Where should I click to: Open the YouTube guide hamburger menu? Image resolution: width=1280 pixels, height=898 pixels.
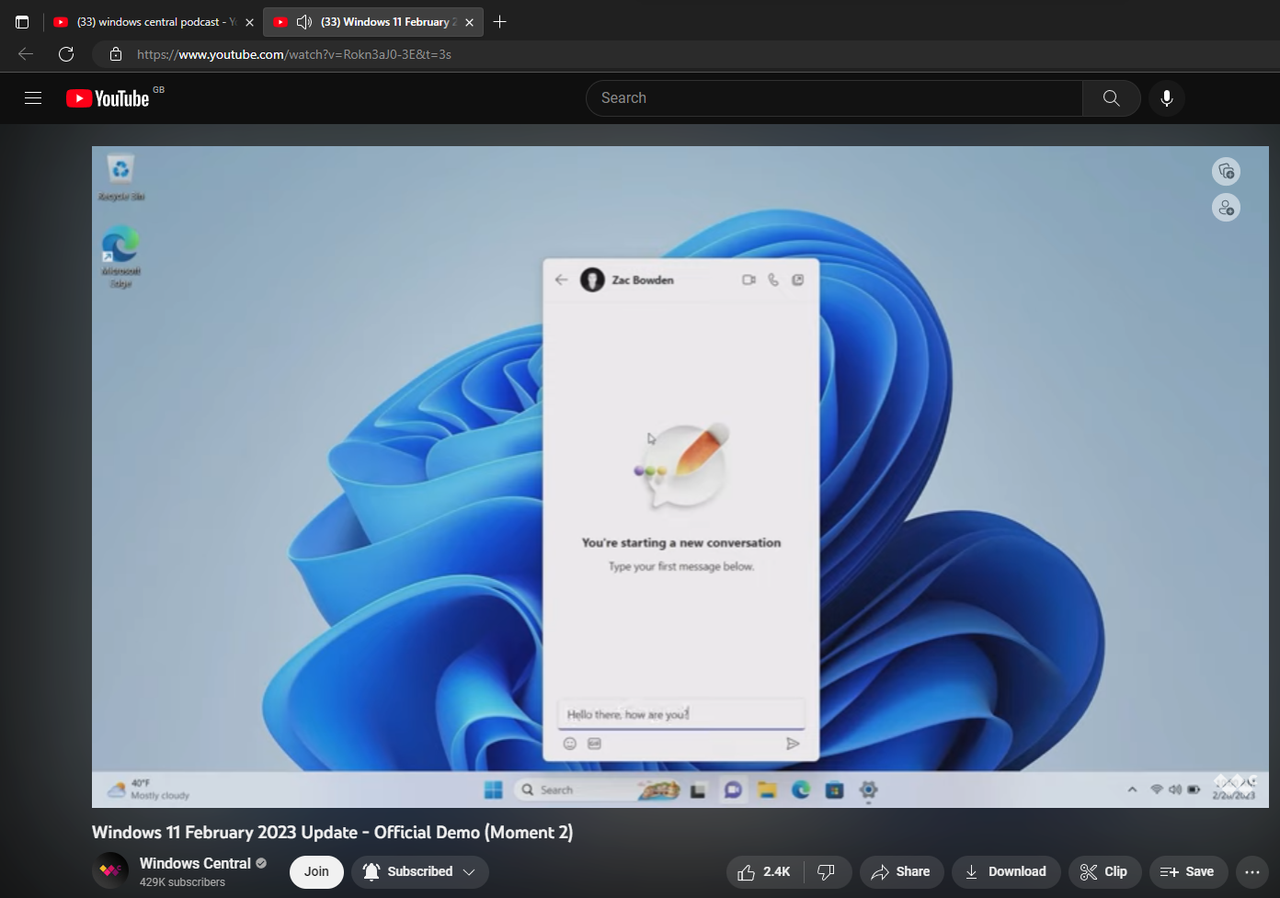[33, 98]
